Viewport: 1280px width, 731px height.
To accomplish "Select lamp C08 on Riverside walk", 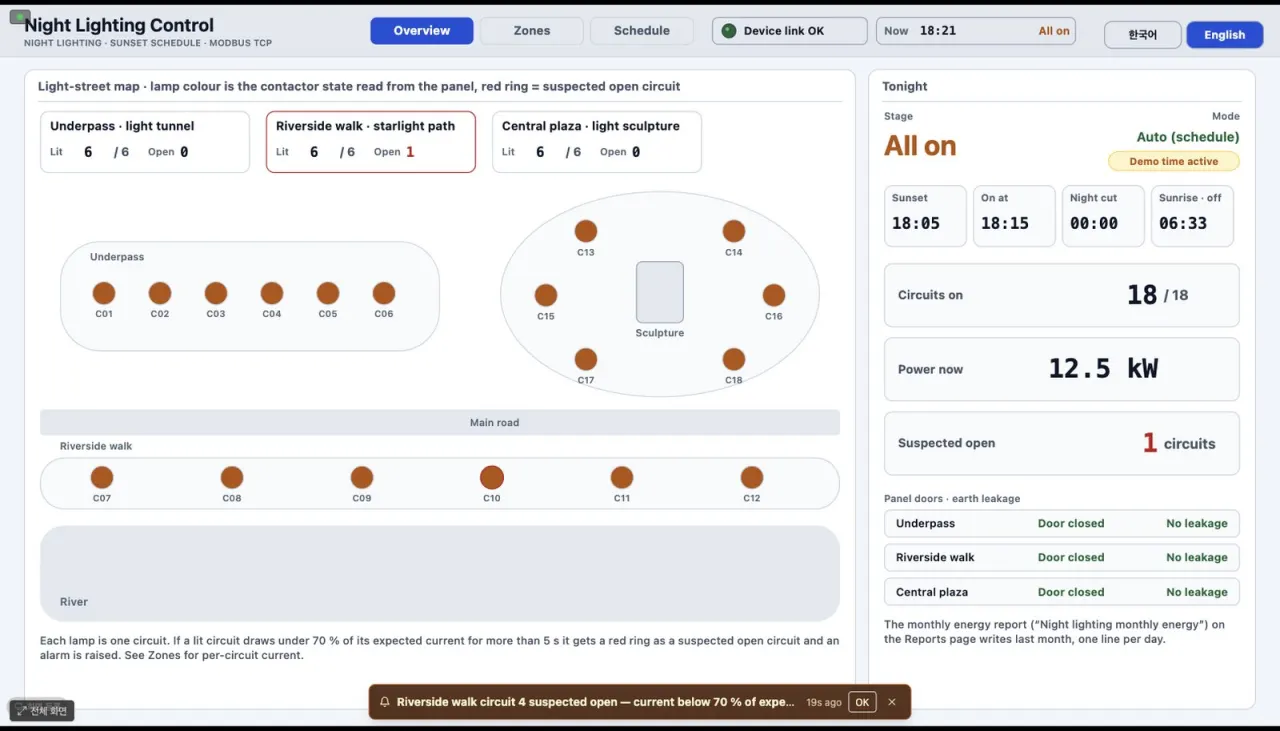I will pos(232,477).
